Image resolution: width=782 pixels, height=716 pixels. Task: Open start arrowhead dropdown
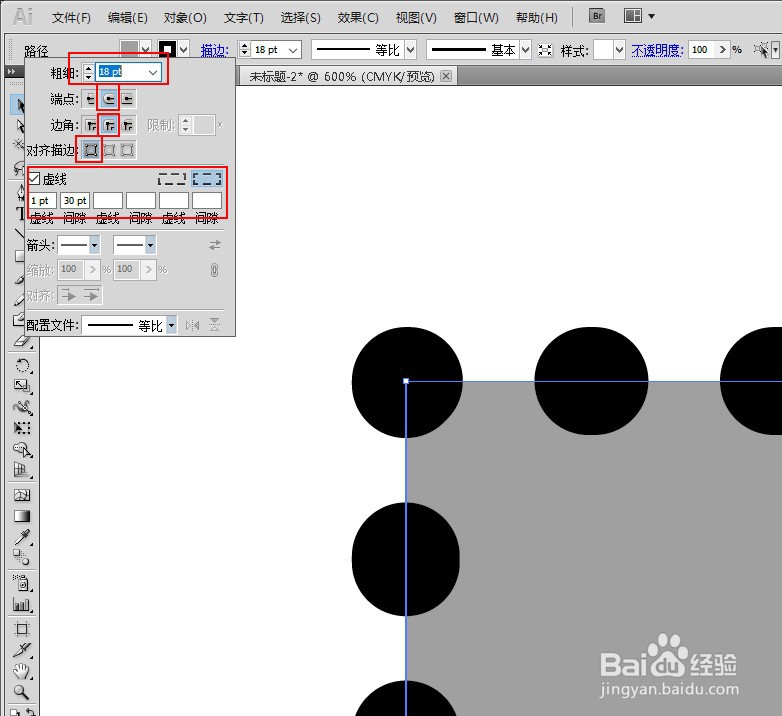click(94, 245)
